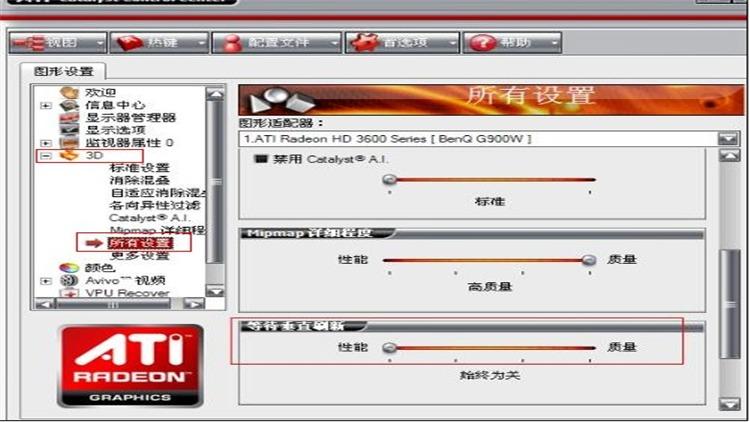
Task: Select the 图形设置 tab
Action: pos(63,71)
